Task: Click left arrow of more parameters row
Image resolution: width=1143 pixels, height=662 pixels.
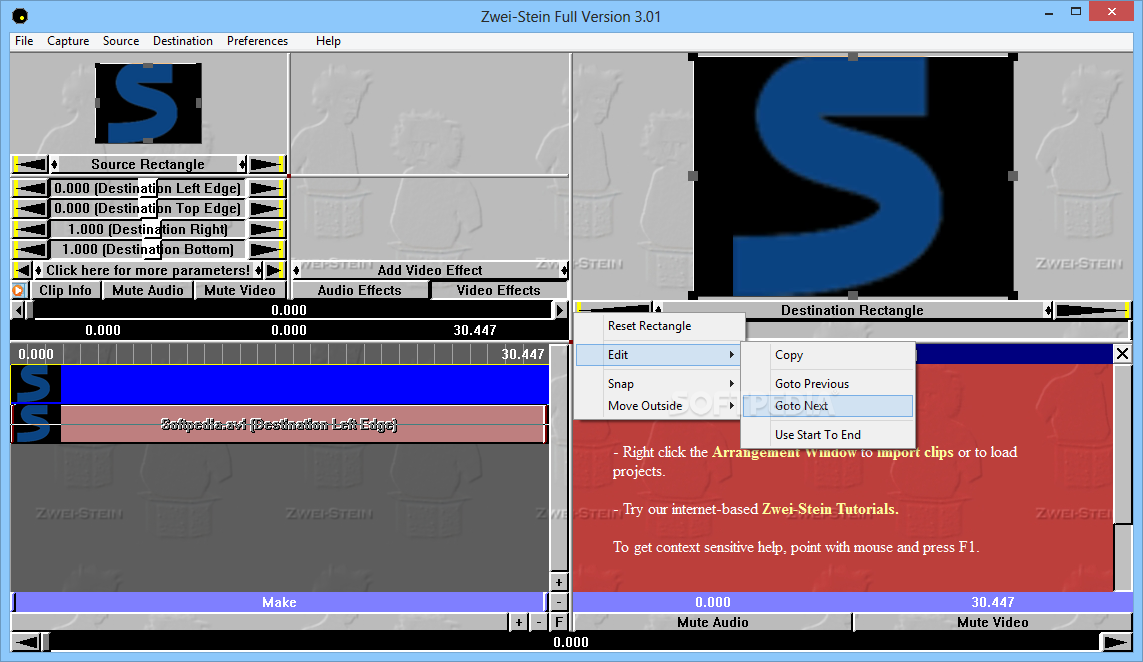Action: [23, 270]
